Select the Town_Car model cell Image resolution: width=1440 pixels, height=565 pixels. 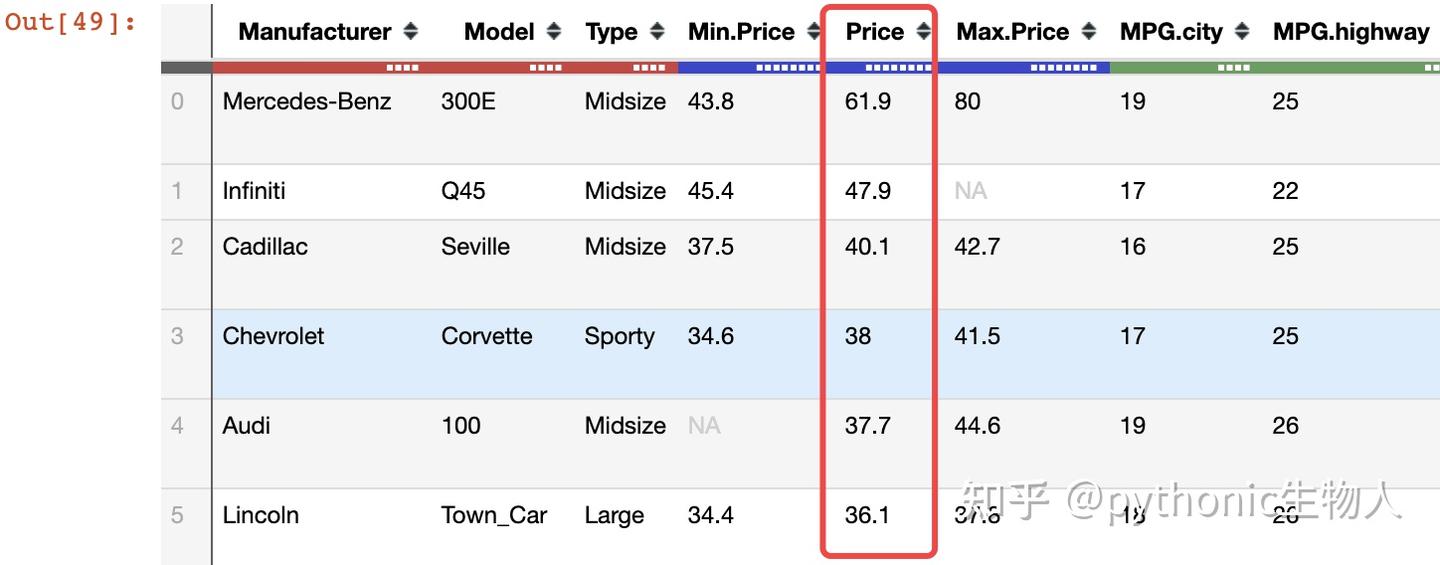(x=494, y=515)
